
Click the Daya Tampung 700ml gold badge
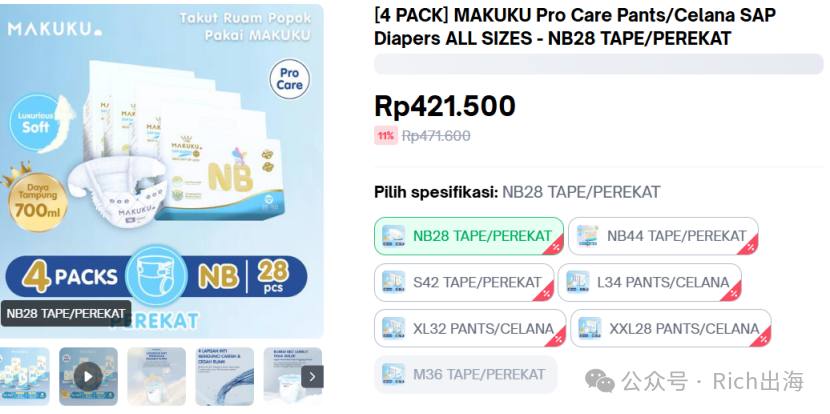coord(38,202)
